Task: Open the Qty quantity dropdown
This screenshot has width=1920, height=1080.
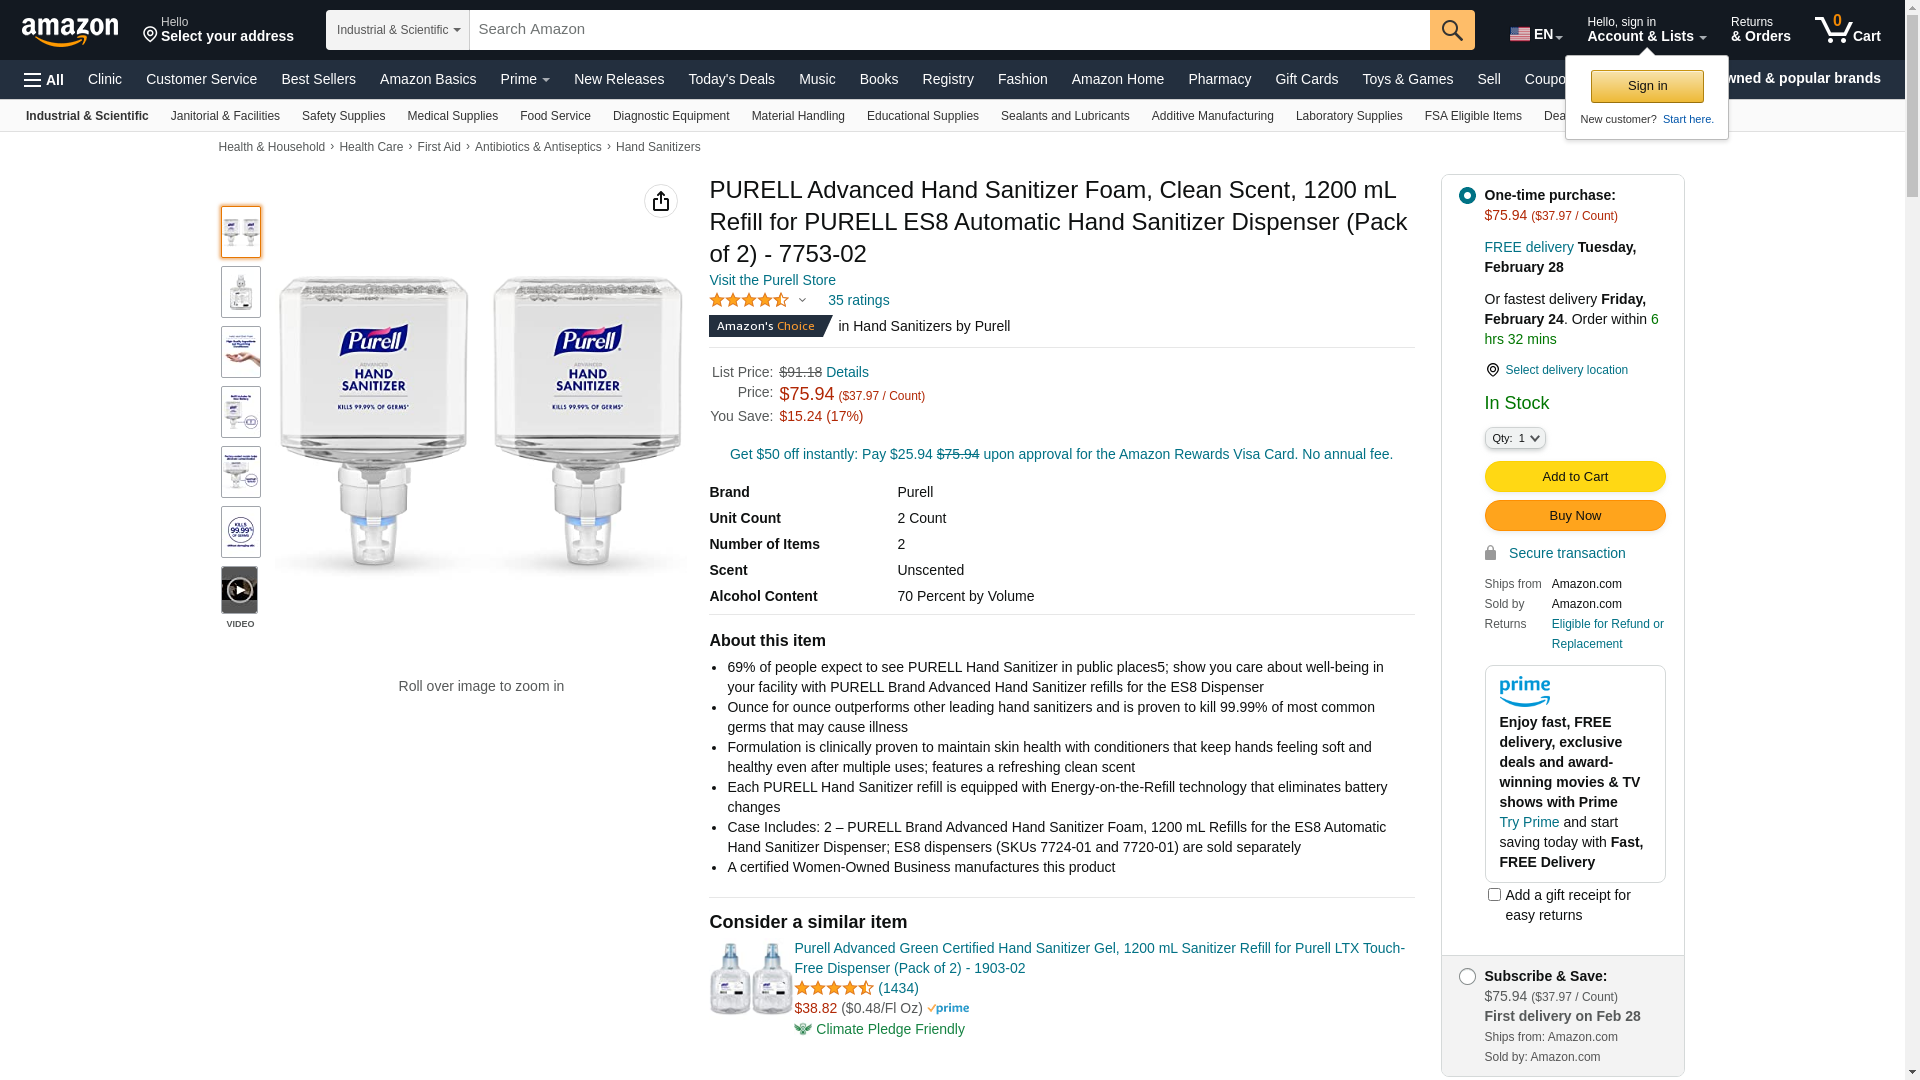Action: tap(1515, 438)
